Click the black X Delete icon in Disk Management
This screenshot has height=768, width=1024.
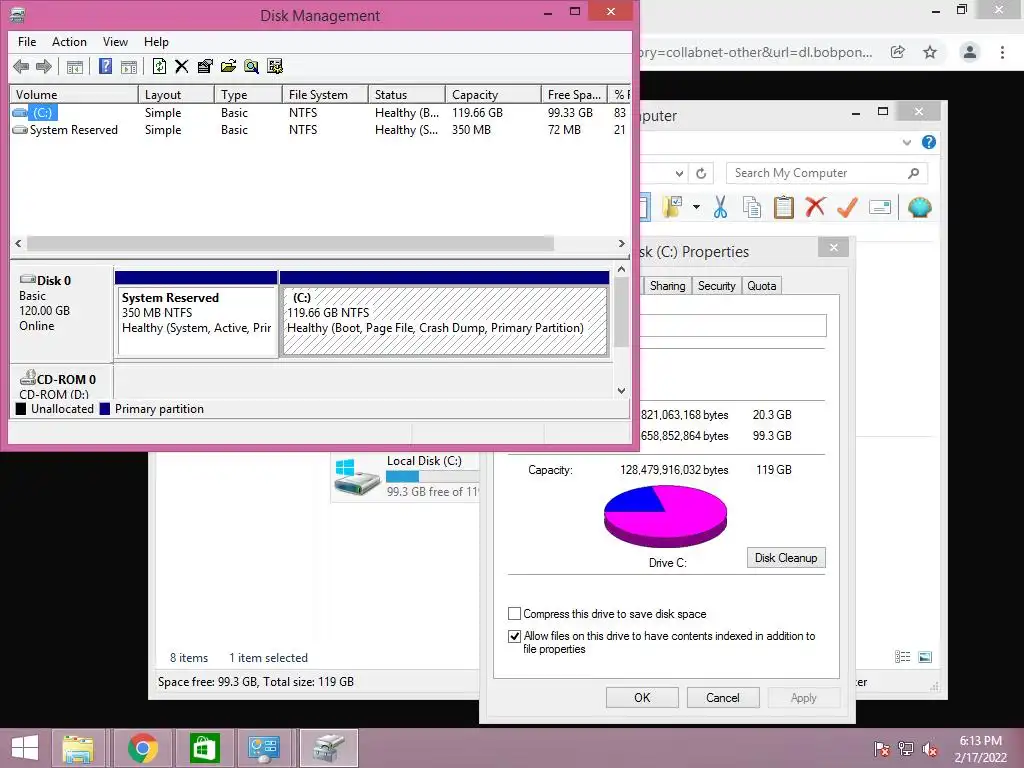click(182, 66)
